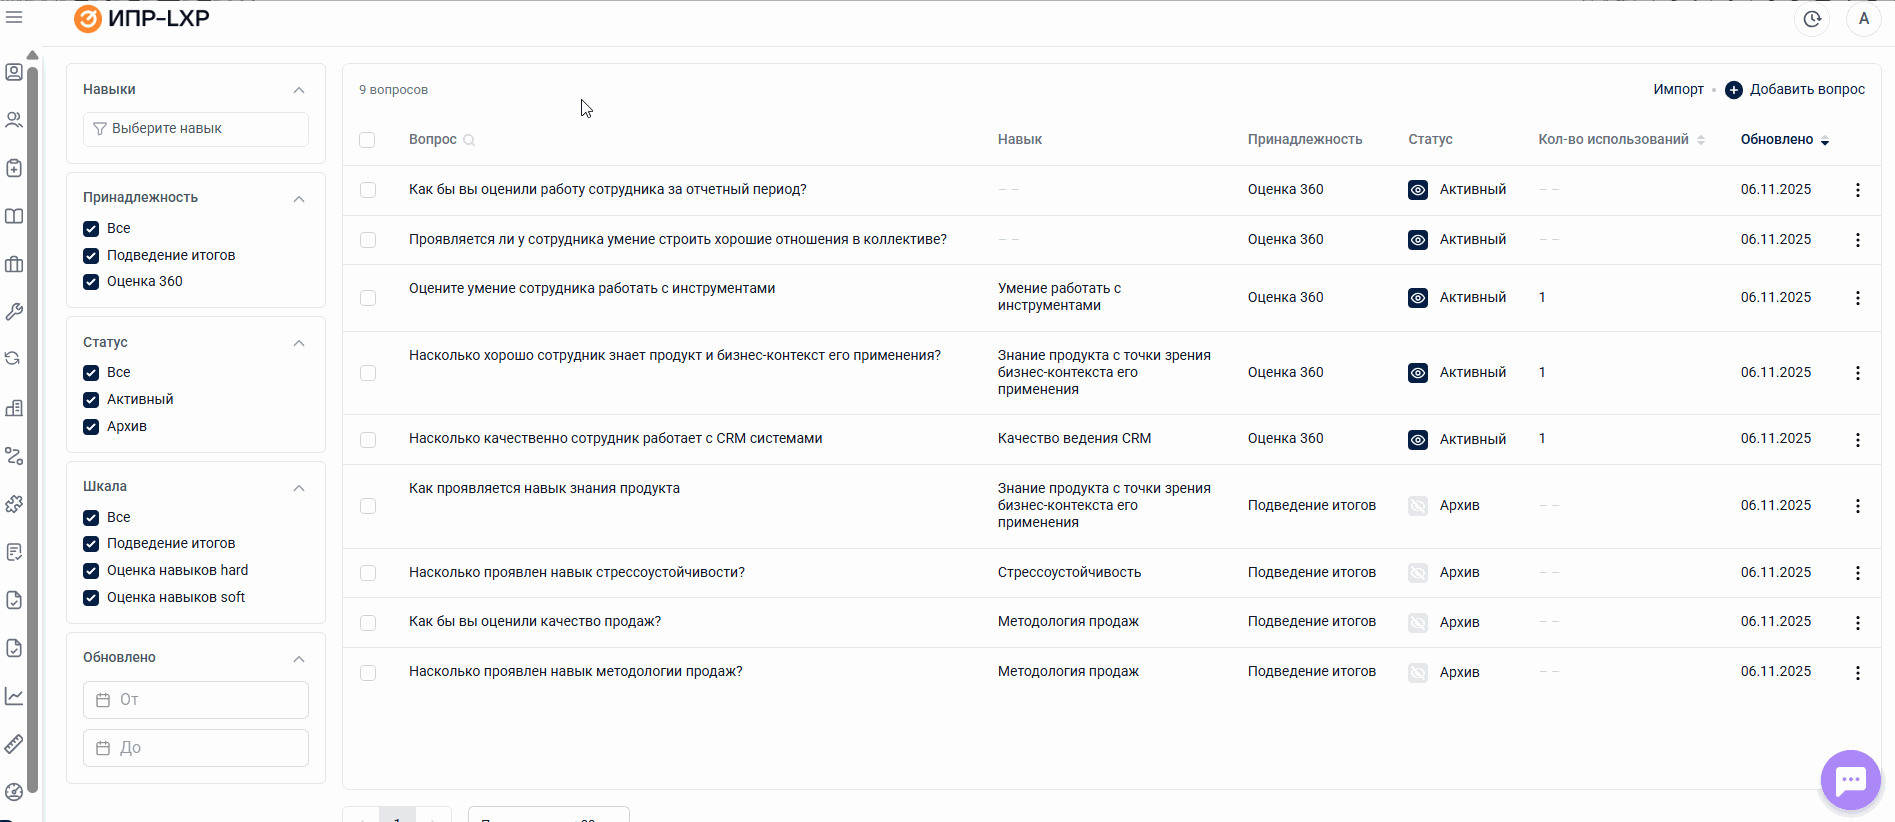Collapse the Навыки filter section
This screenshot has width=1895, height=822.
coord(298,90)
